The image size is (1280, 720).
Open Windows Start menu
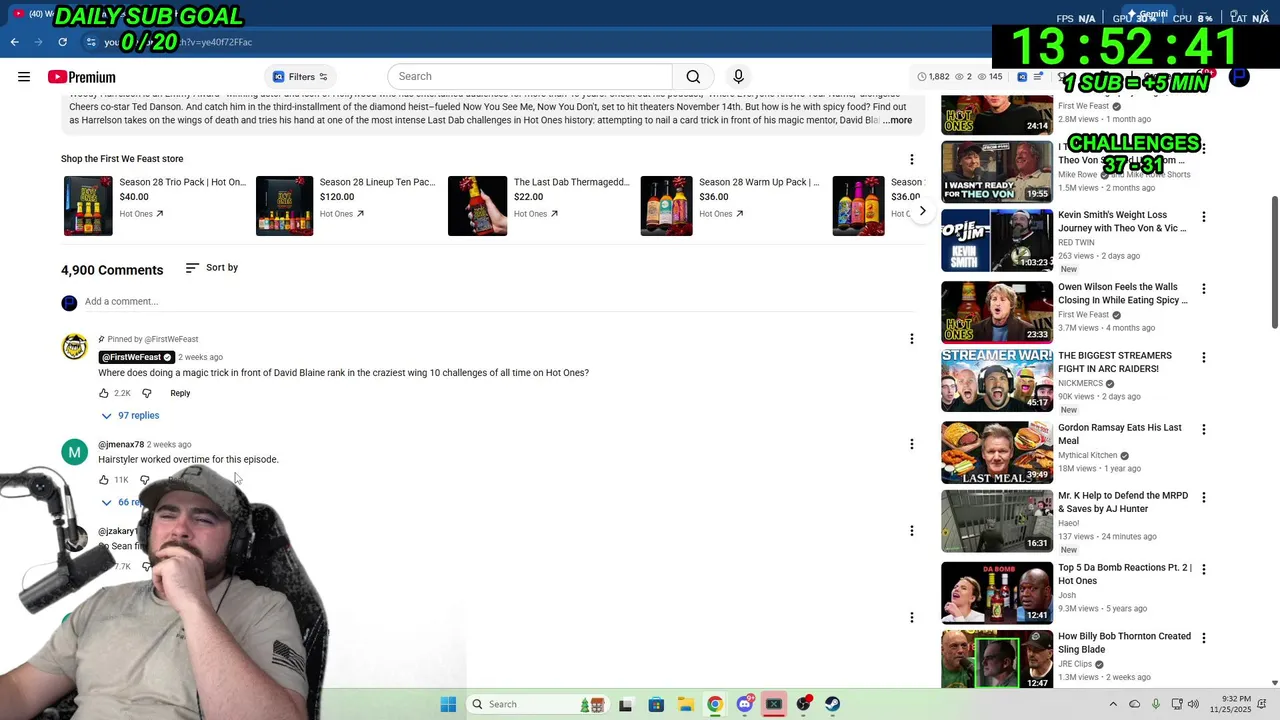(448, 704)
